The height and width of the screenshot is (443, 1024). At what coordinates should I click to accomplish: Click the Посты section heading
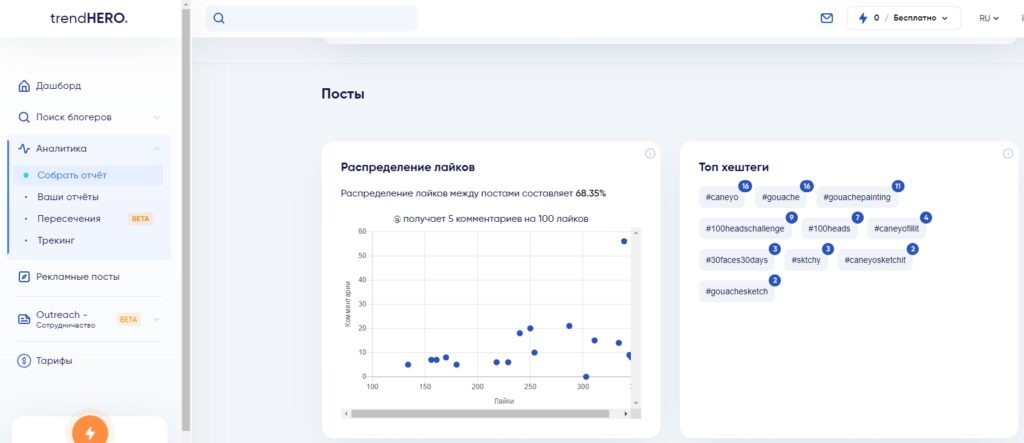[x=343, y=94]
